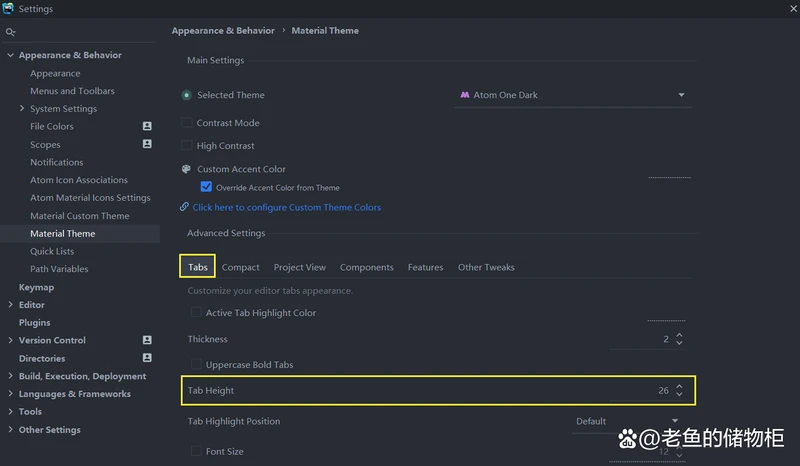Click the configure Custom Theme Colors link
Viewport: 800px width, 466px height.
pos(287,207)
